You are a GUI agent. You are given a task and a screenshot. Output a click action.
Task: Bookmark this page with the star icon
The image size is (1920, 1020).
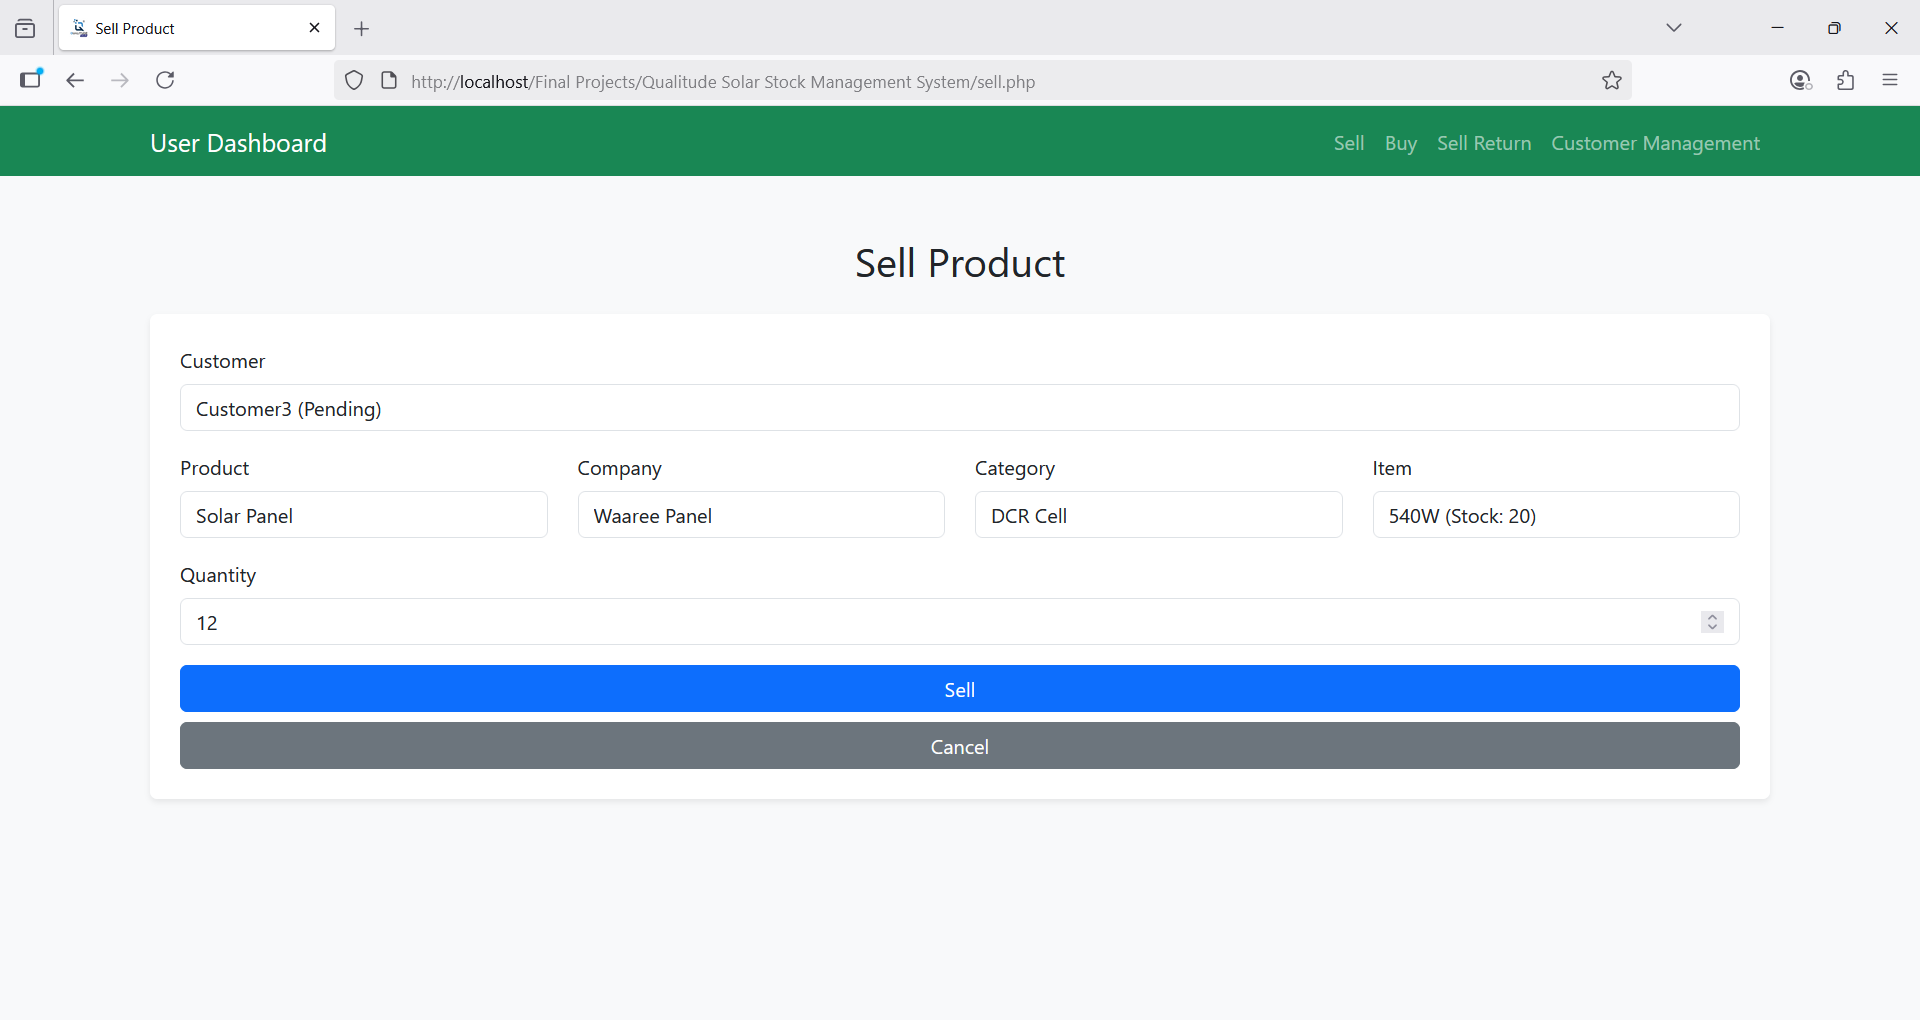[1611, 81]
